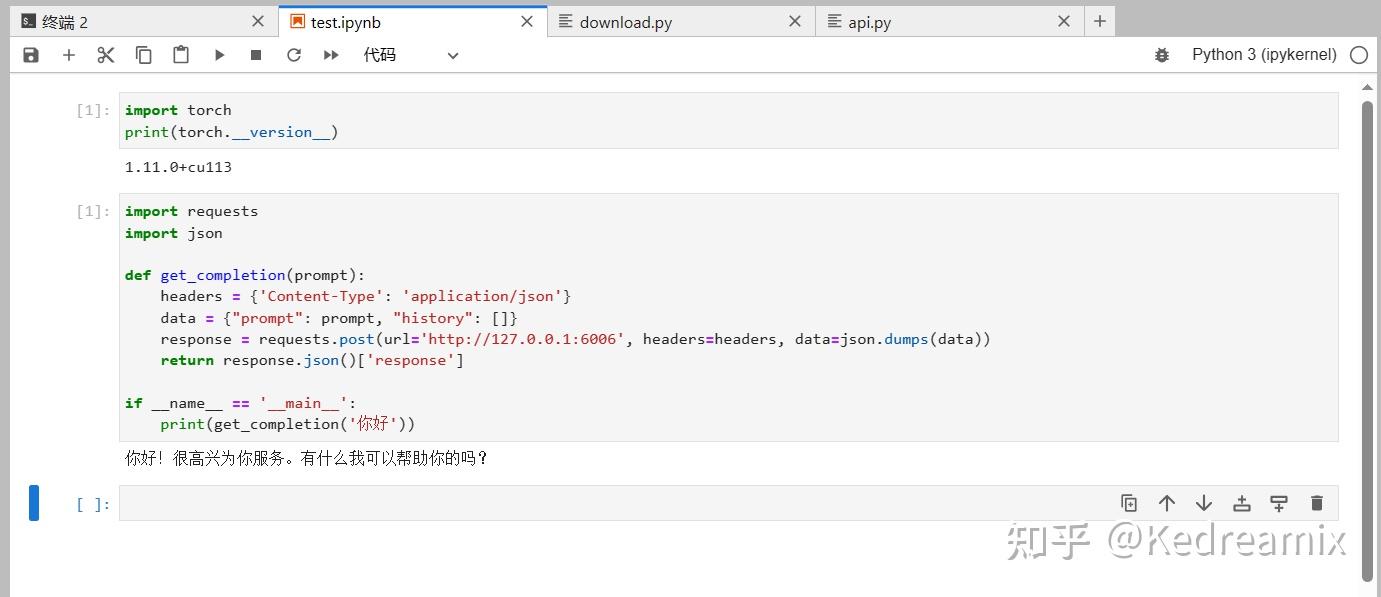Screen dimensions: 1381x597
Task: Copy the selected cell in the toolbar
Action: pyautogui.click(x=143, y=55)
